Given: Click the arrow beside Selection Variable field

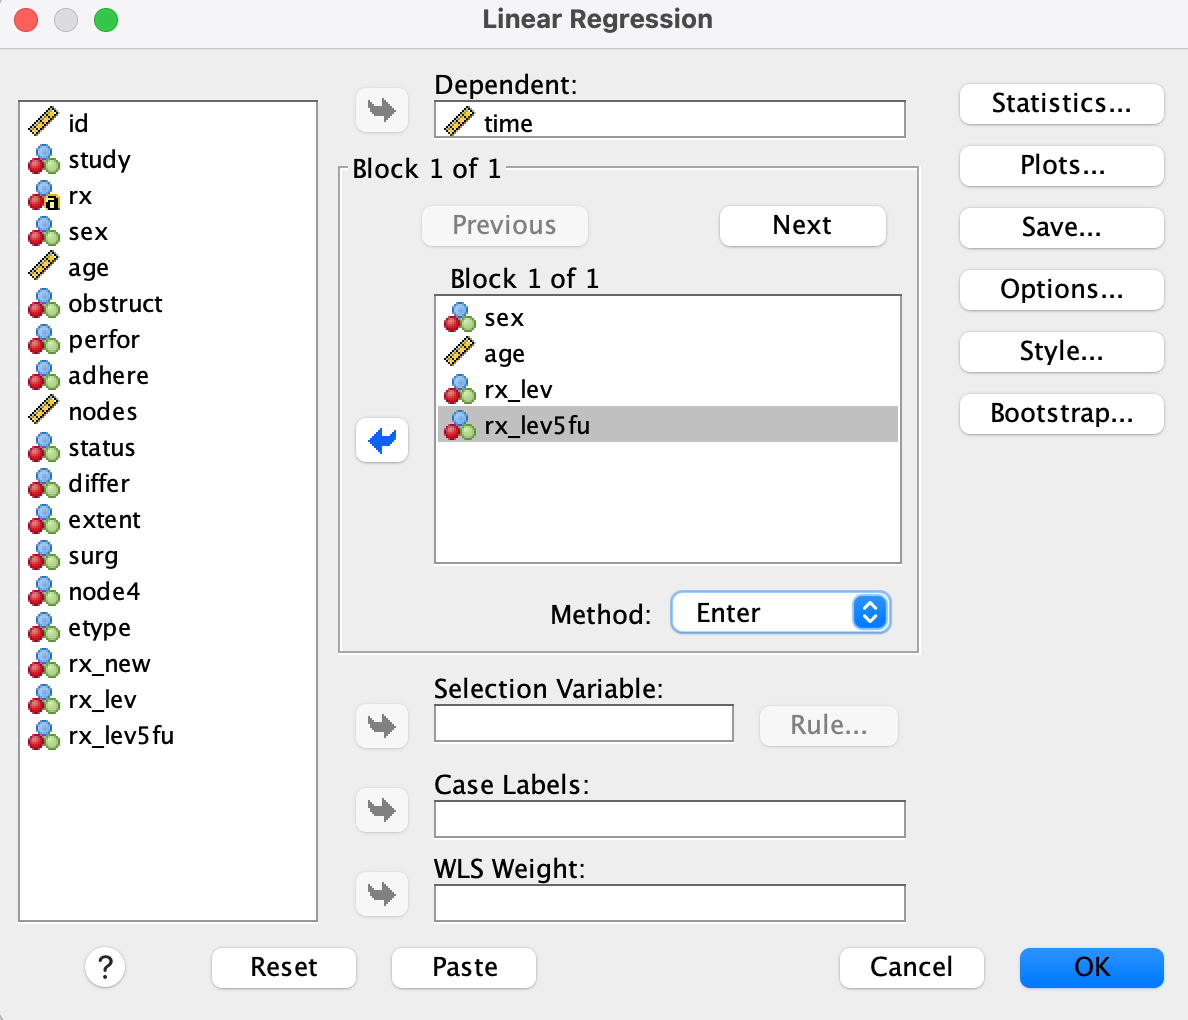Looking at the screenshot, I should [382, 725].
